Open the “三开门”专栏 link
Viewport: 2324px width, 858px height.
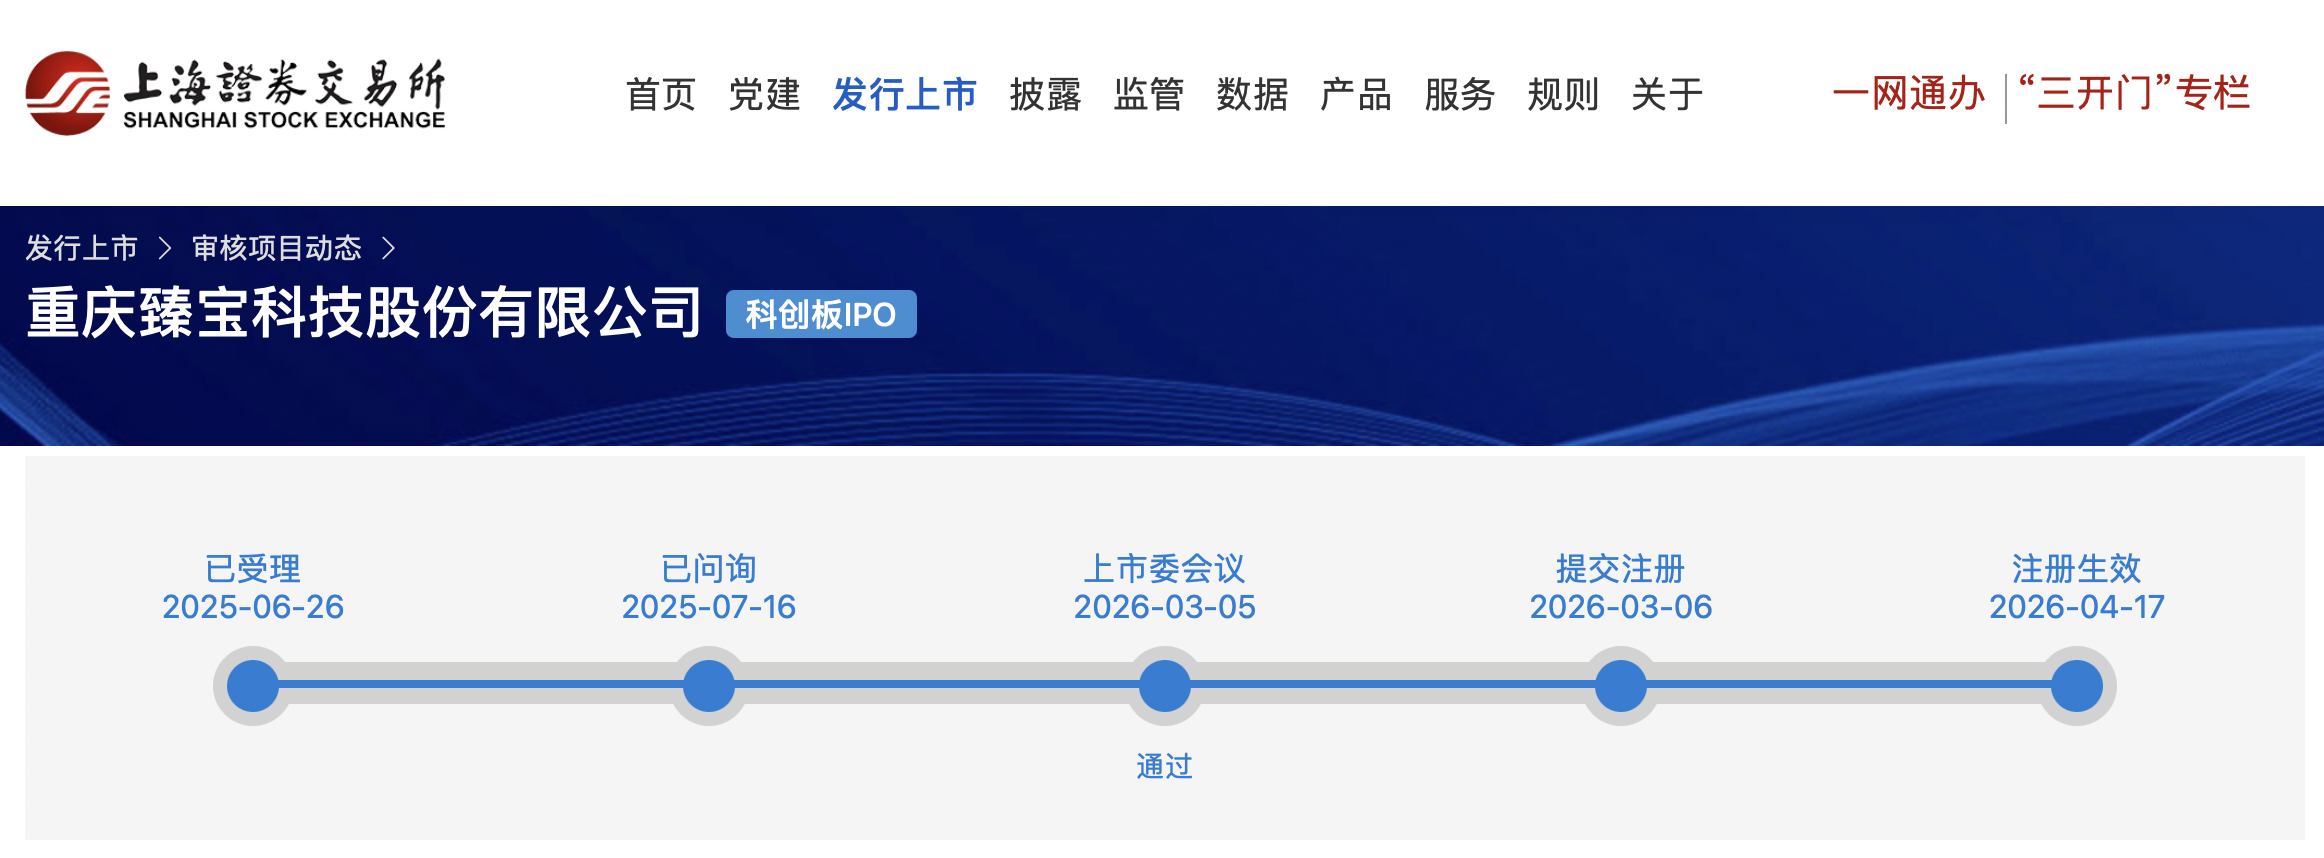(2135, 94)
